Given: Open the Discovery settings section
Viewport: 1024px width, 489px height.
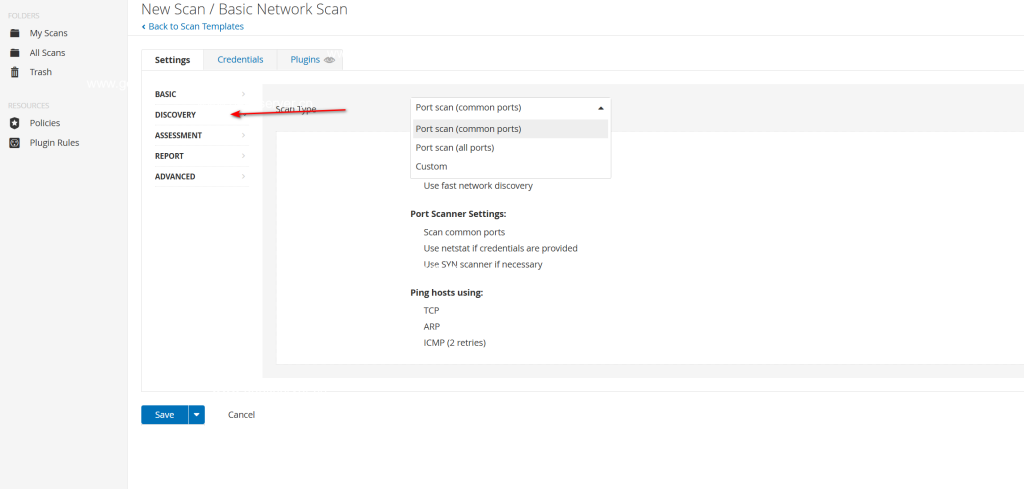Looking at the screenshot, I should (176, 115).
